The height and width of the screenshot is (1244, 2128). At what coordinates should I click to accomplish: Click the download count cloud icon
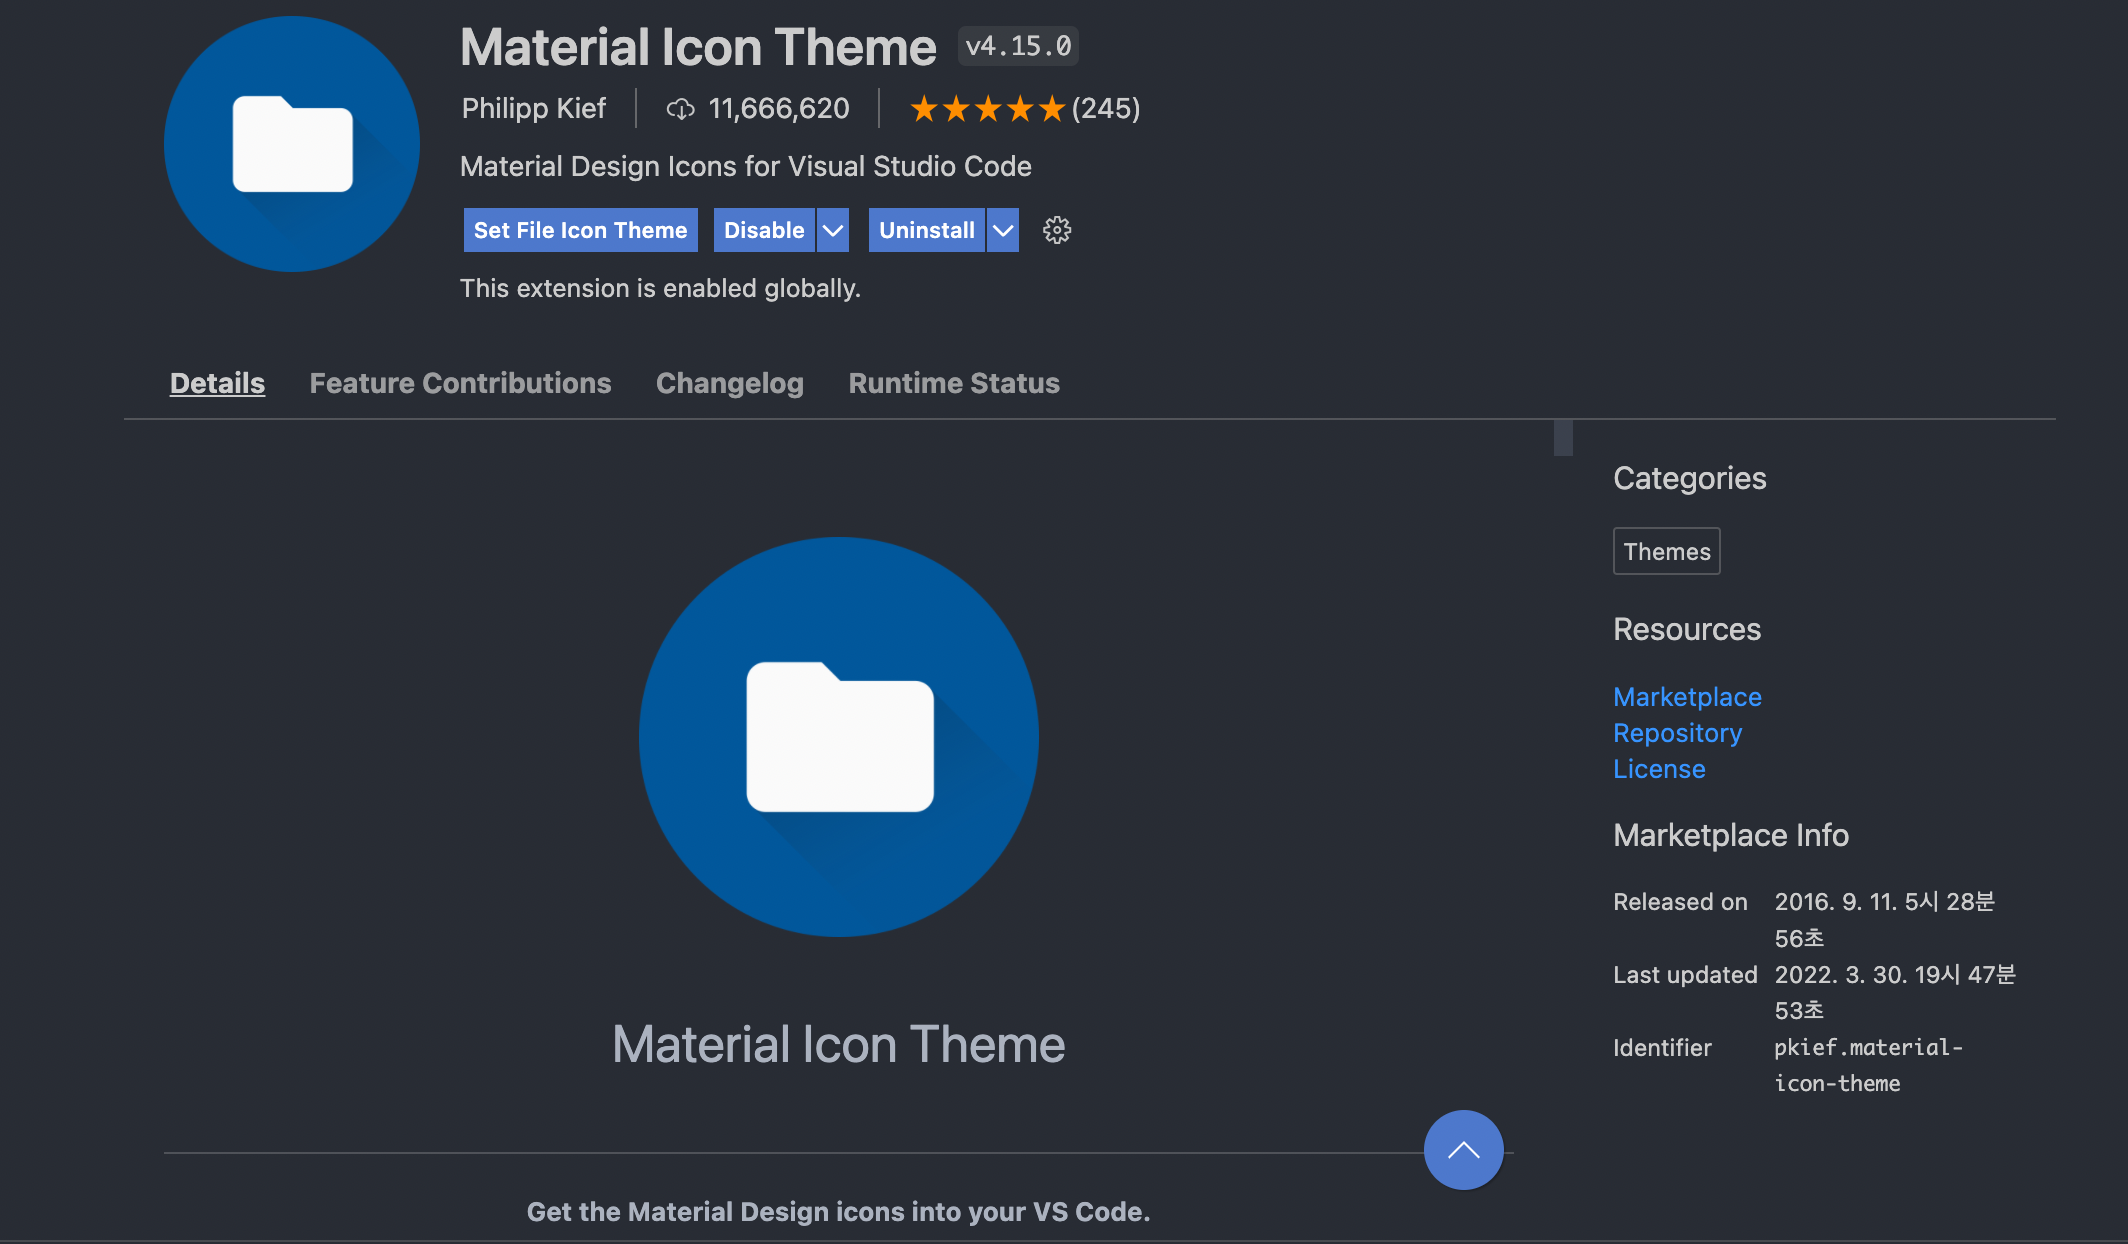680,109
